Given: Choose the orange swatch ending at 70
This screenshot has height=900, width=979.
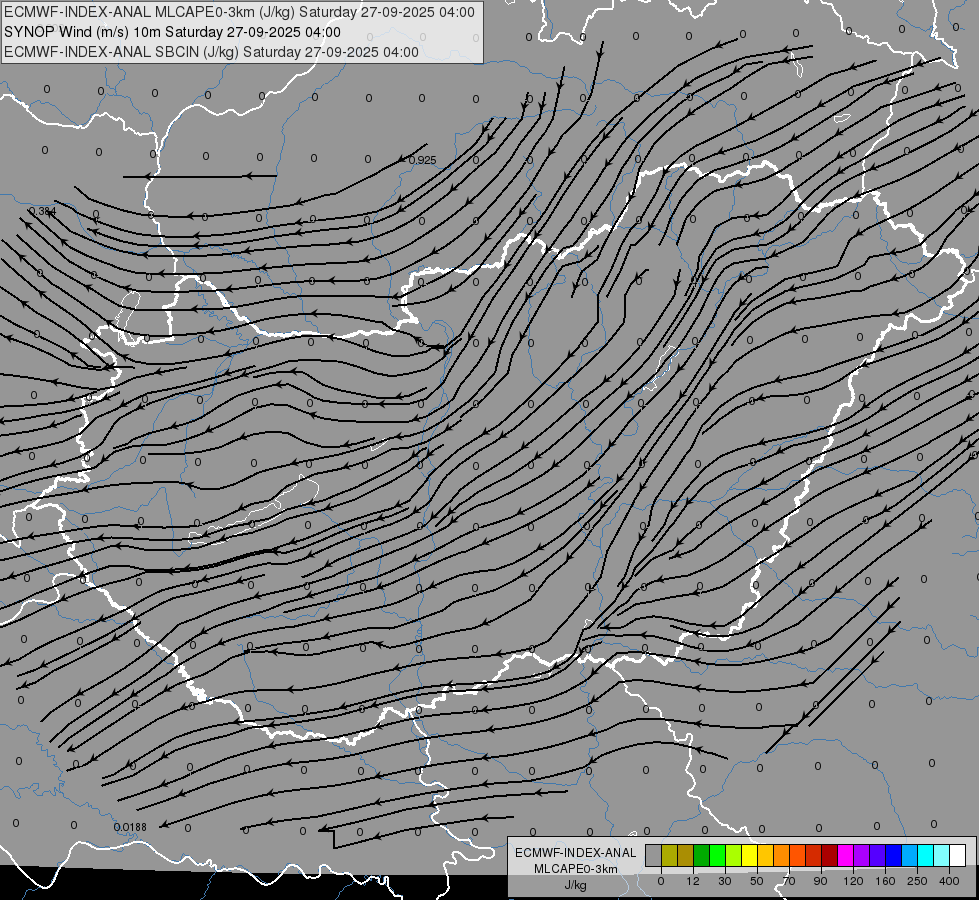Looking at the screenshot, I should coord(782,855).
